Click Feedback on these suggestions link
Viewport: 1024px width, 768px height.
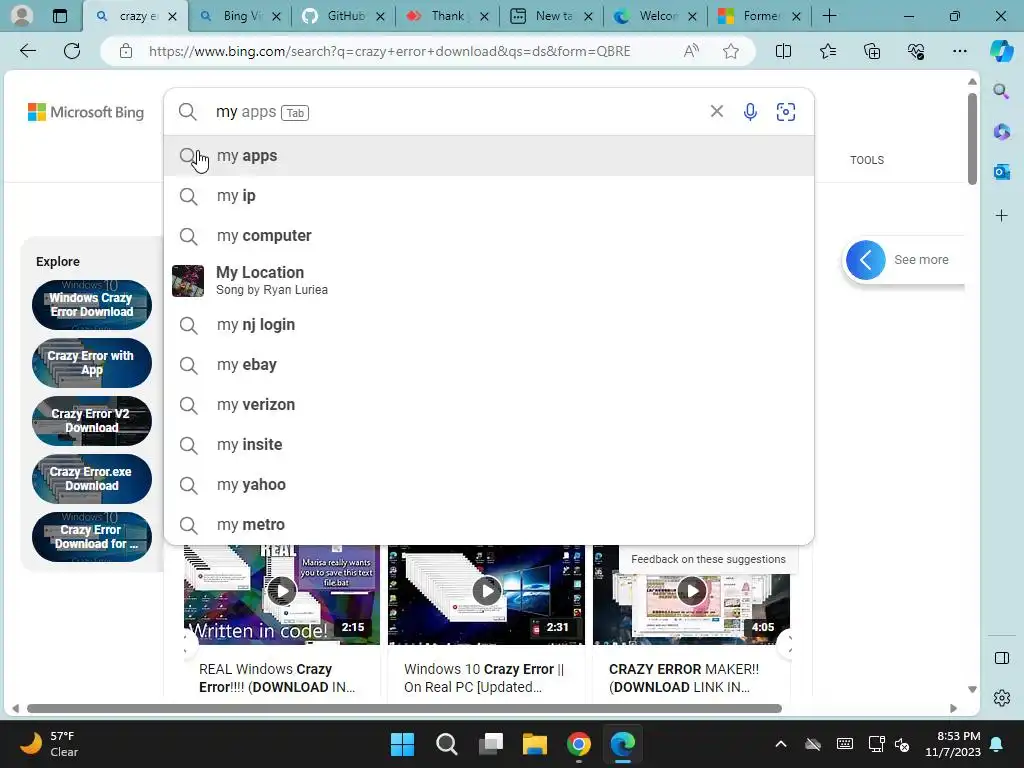coord(708,559)
